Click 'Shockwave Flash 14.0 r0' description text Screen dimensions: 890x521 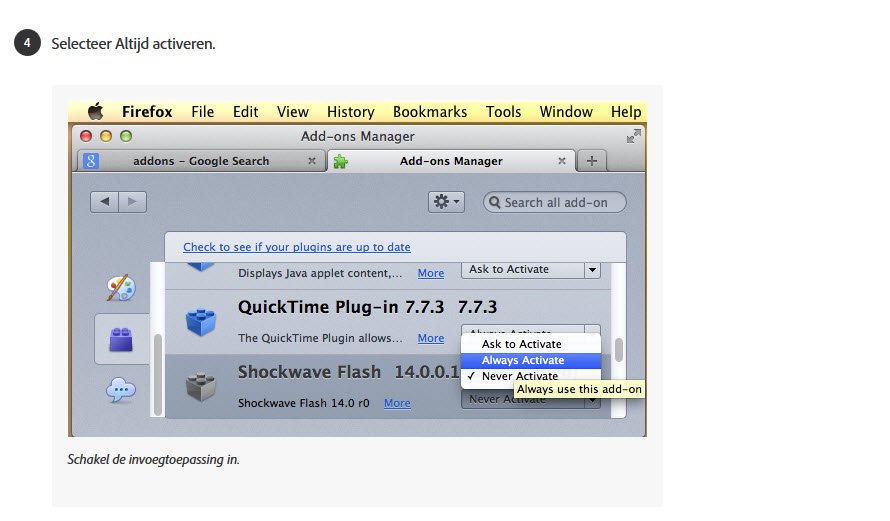coord(304,403)
